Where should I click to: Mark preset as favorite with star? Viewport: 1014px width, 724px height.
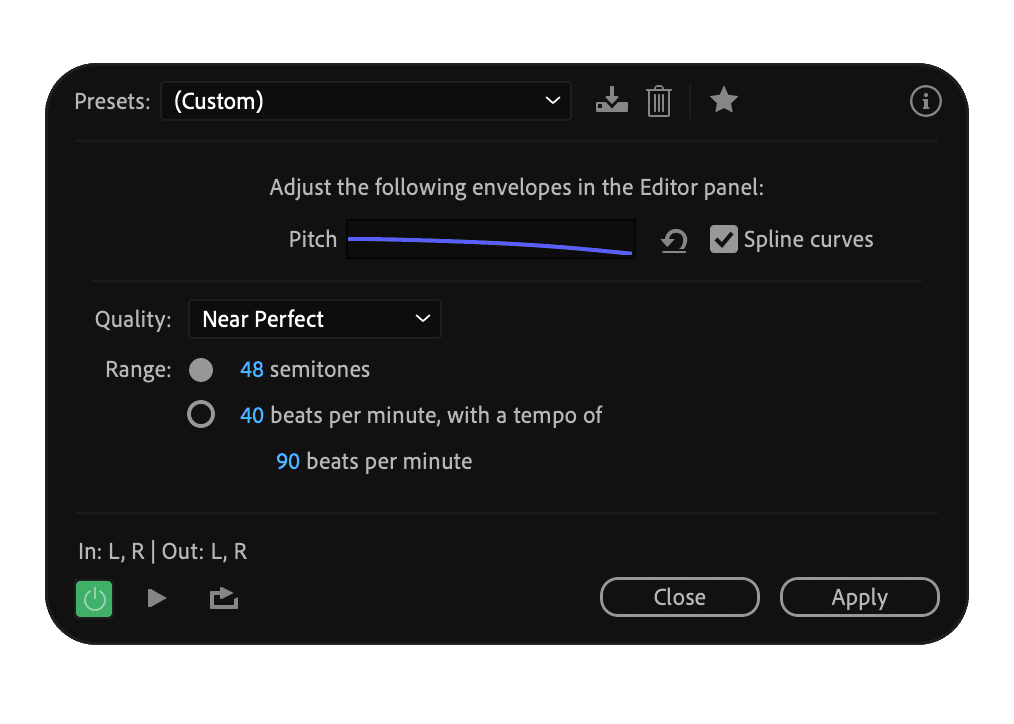tap(723, 100)
